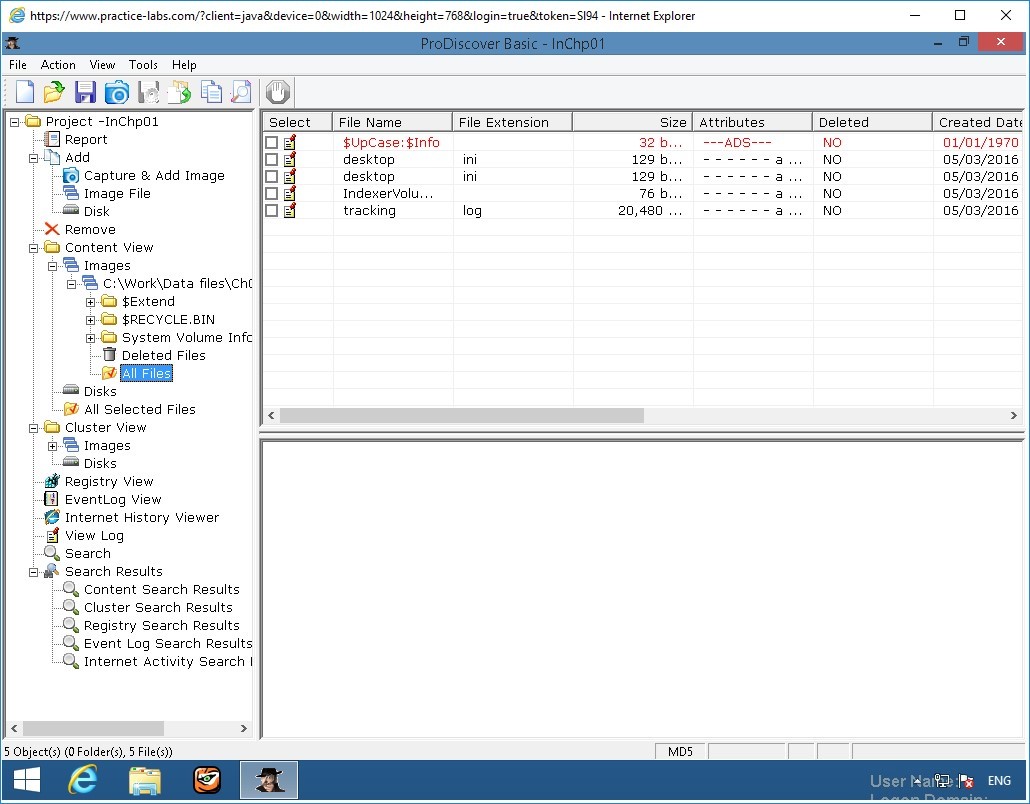This screenshot has height=804, width=1030.
Task: Click the Select column header
Action: pos(298,122)
